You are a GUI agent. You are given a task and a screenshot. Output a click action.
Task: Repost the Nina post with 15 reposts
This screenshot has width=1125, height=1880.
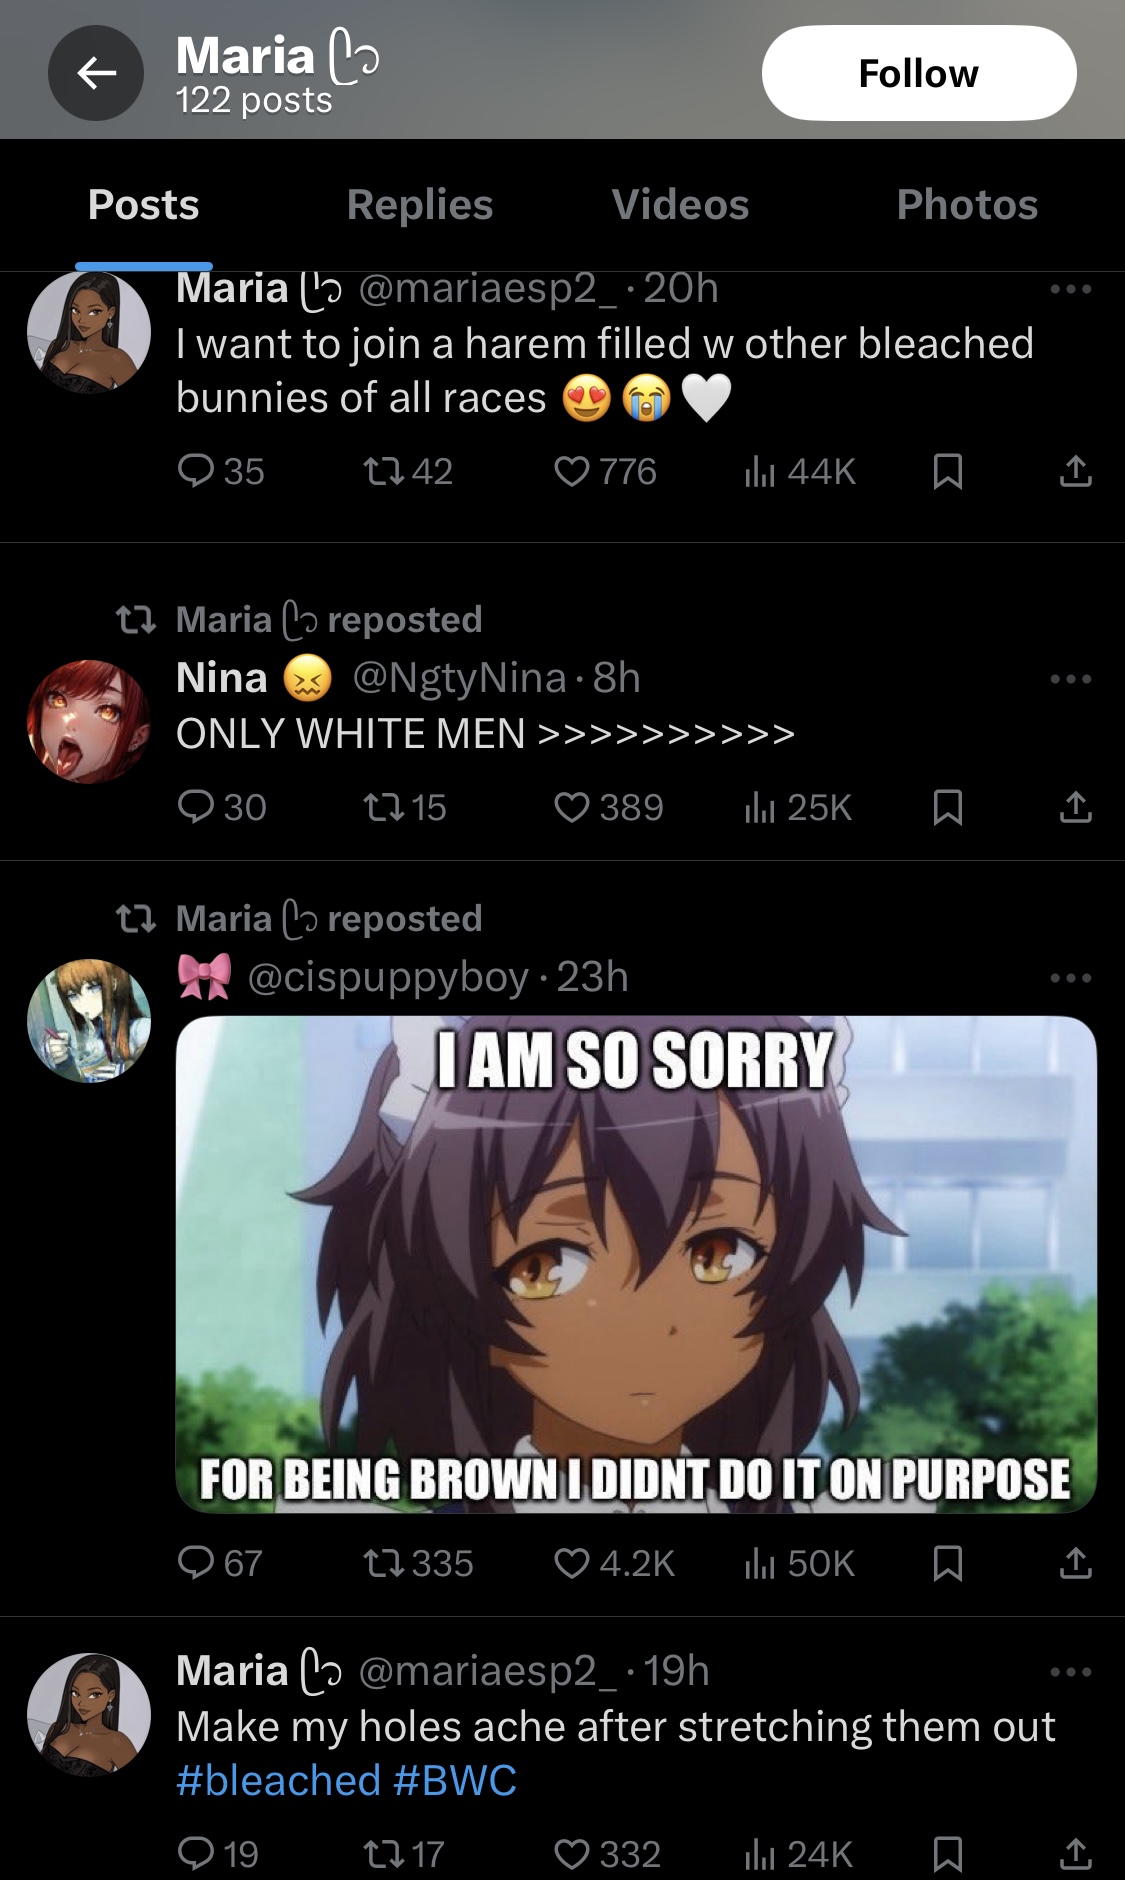tap(404, 807)
